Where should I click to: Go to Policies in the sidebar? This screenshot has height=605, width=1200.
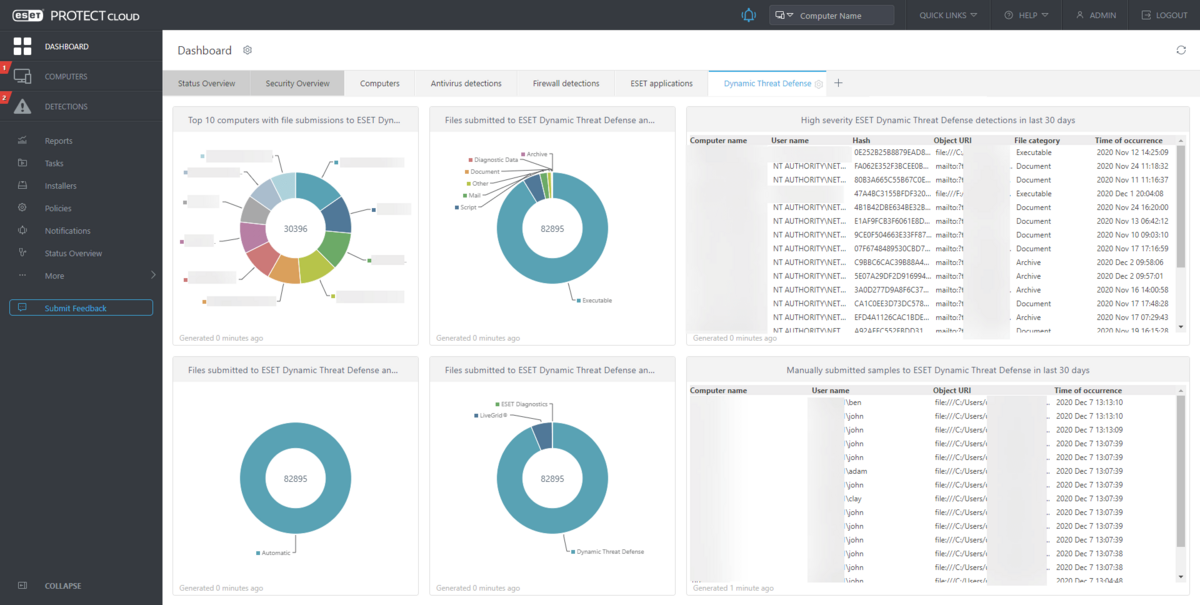(x=57, y=208)
